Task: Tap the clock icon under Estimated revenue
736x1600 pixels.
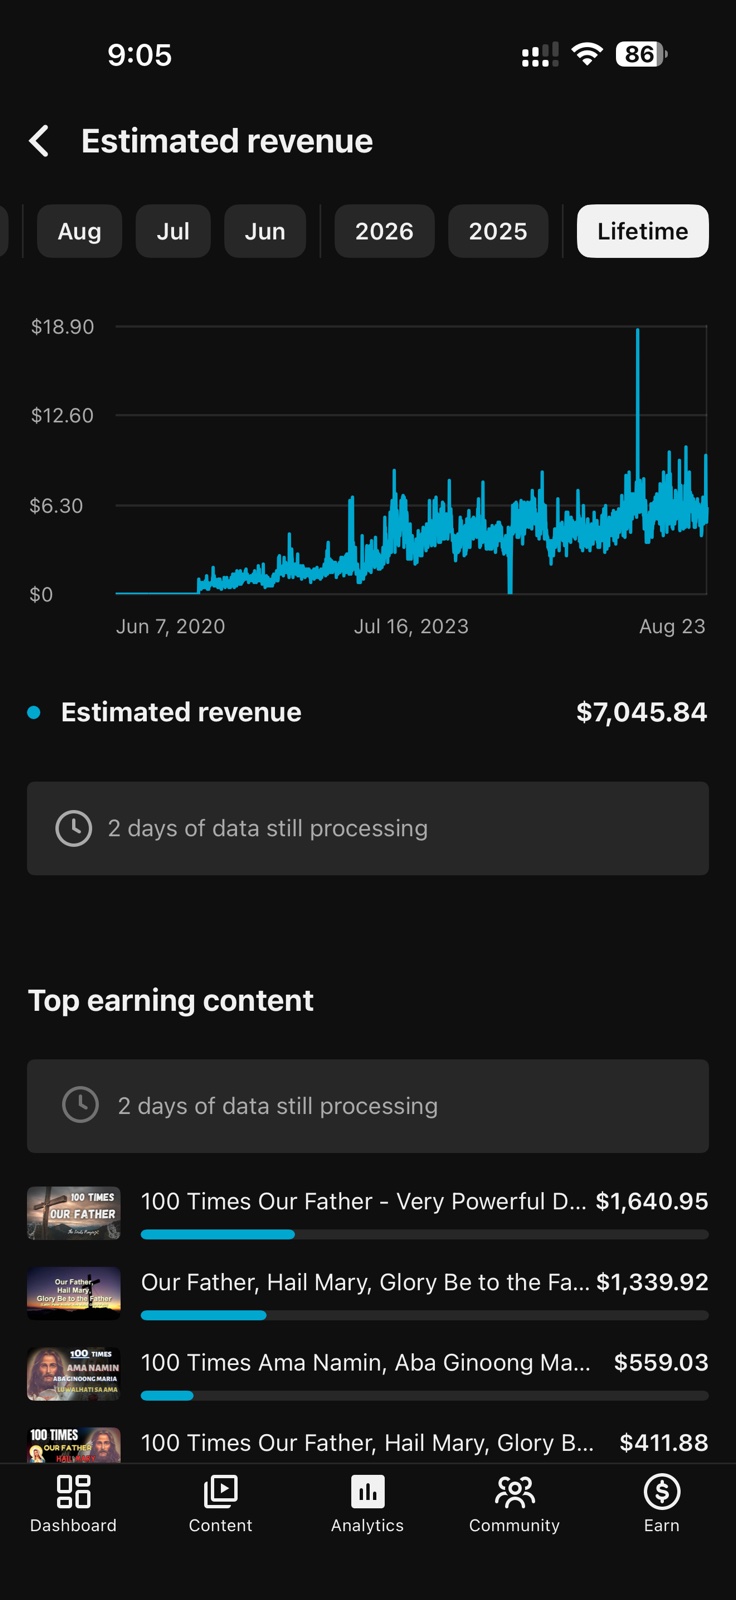Action: click(73, 828)
